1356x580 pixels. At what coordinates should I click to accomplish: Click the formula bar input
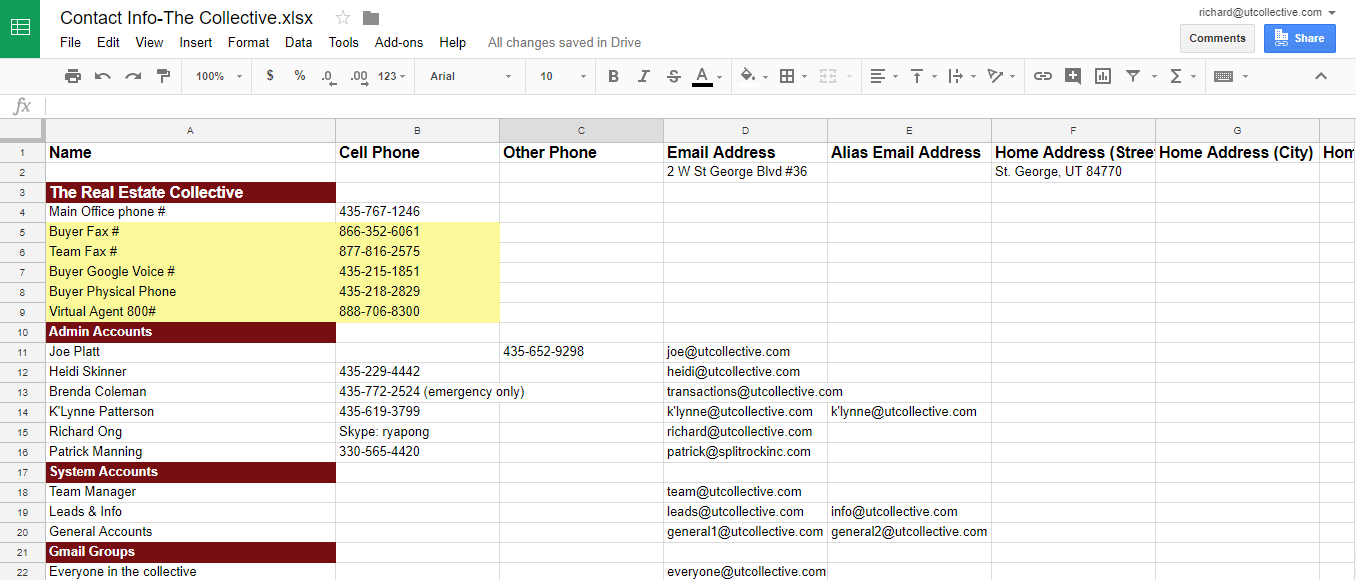700,106
